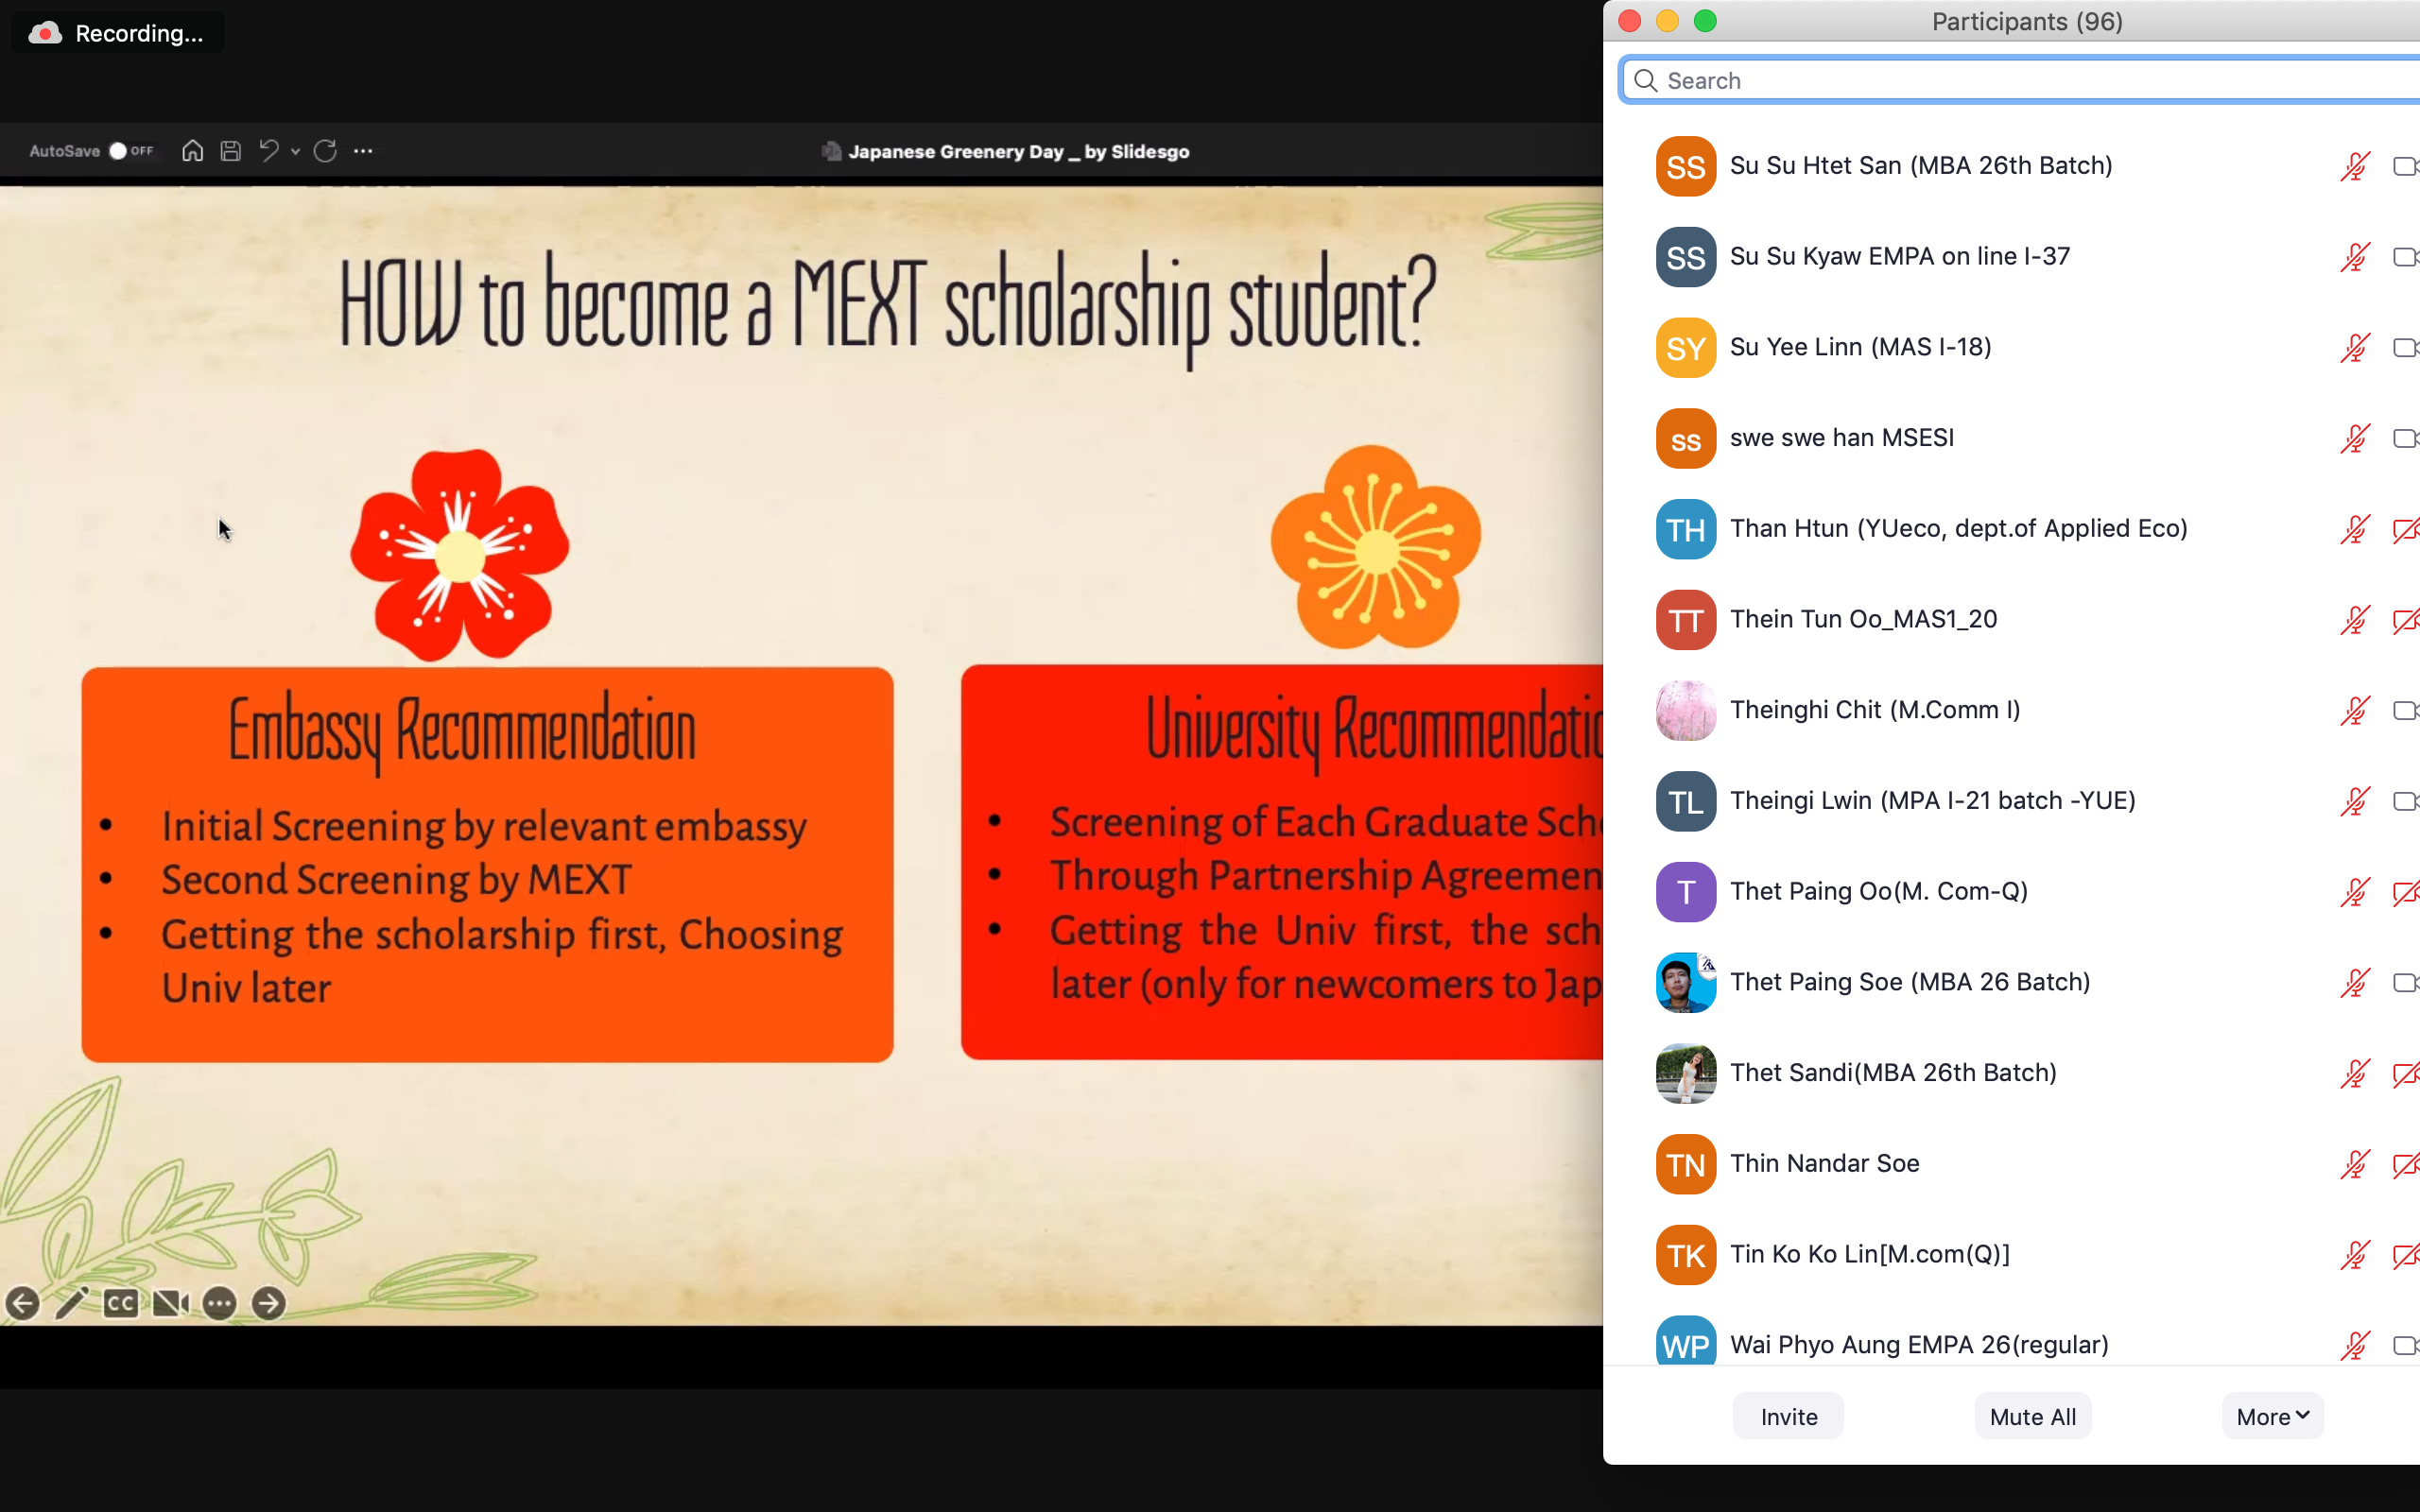Go to previous slide arrow

23,1302
